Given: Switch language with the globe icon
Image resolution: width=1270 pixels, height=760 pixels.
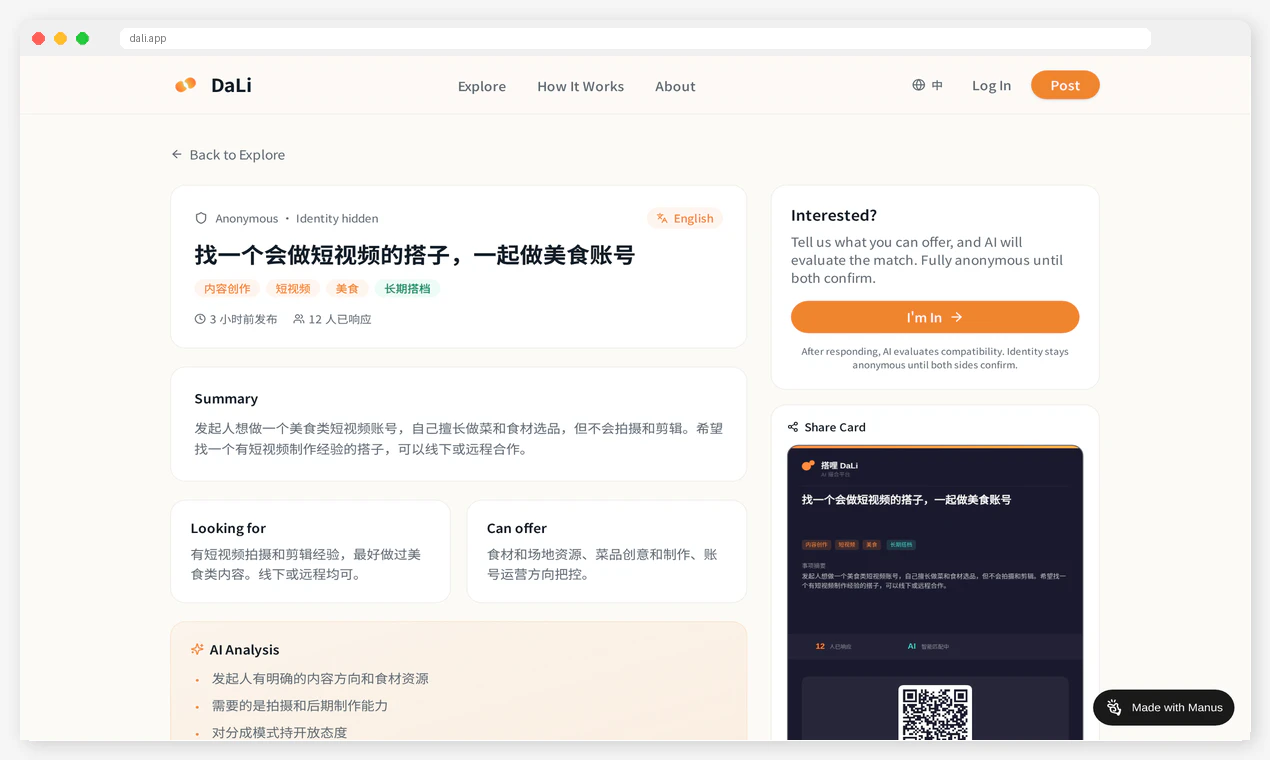Looking at the screenshot, I should click(x=918, y=85).
